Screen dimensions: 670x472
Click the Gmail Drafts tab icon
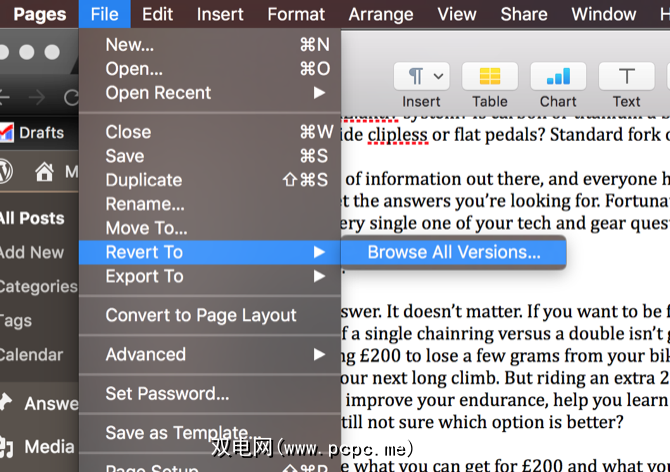pos(6,132)
